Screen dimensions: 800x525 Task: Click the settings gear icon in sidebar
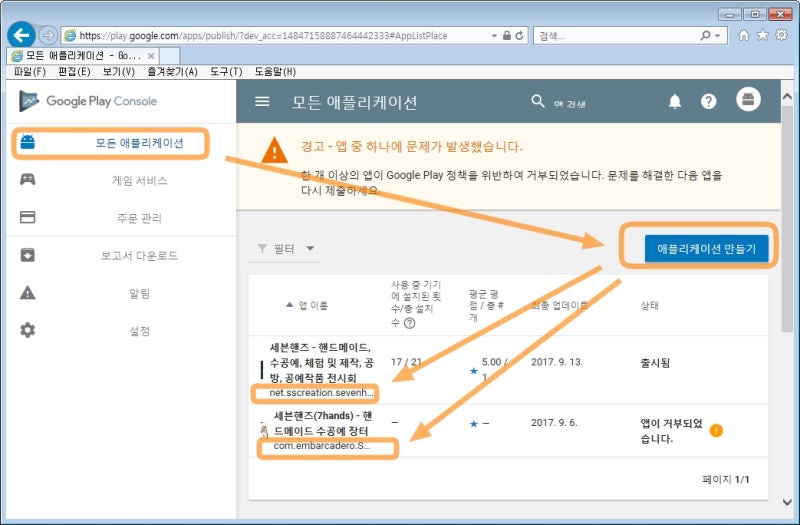click(28, 330)
